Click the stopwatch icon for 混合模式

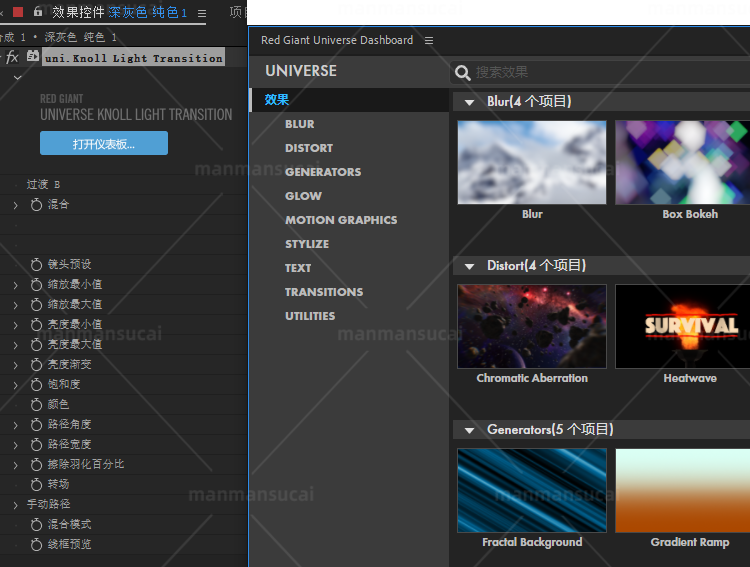coord(36,525)
